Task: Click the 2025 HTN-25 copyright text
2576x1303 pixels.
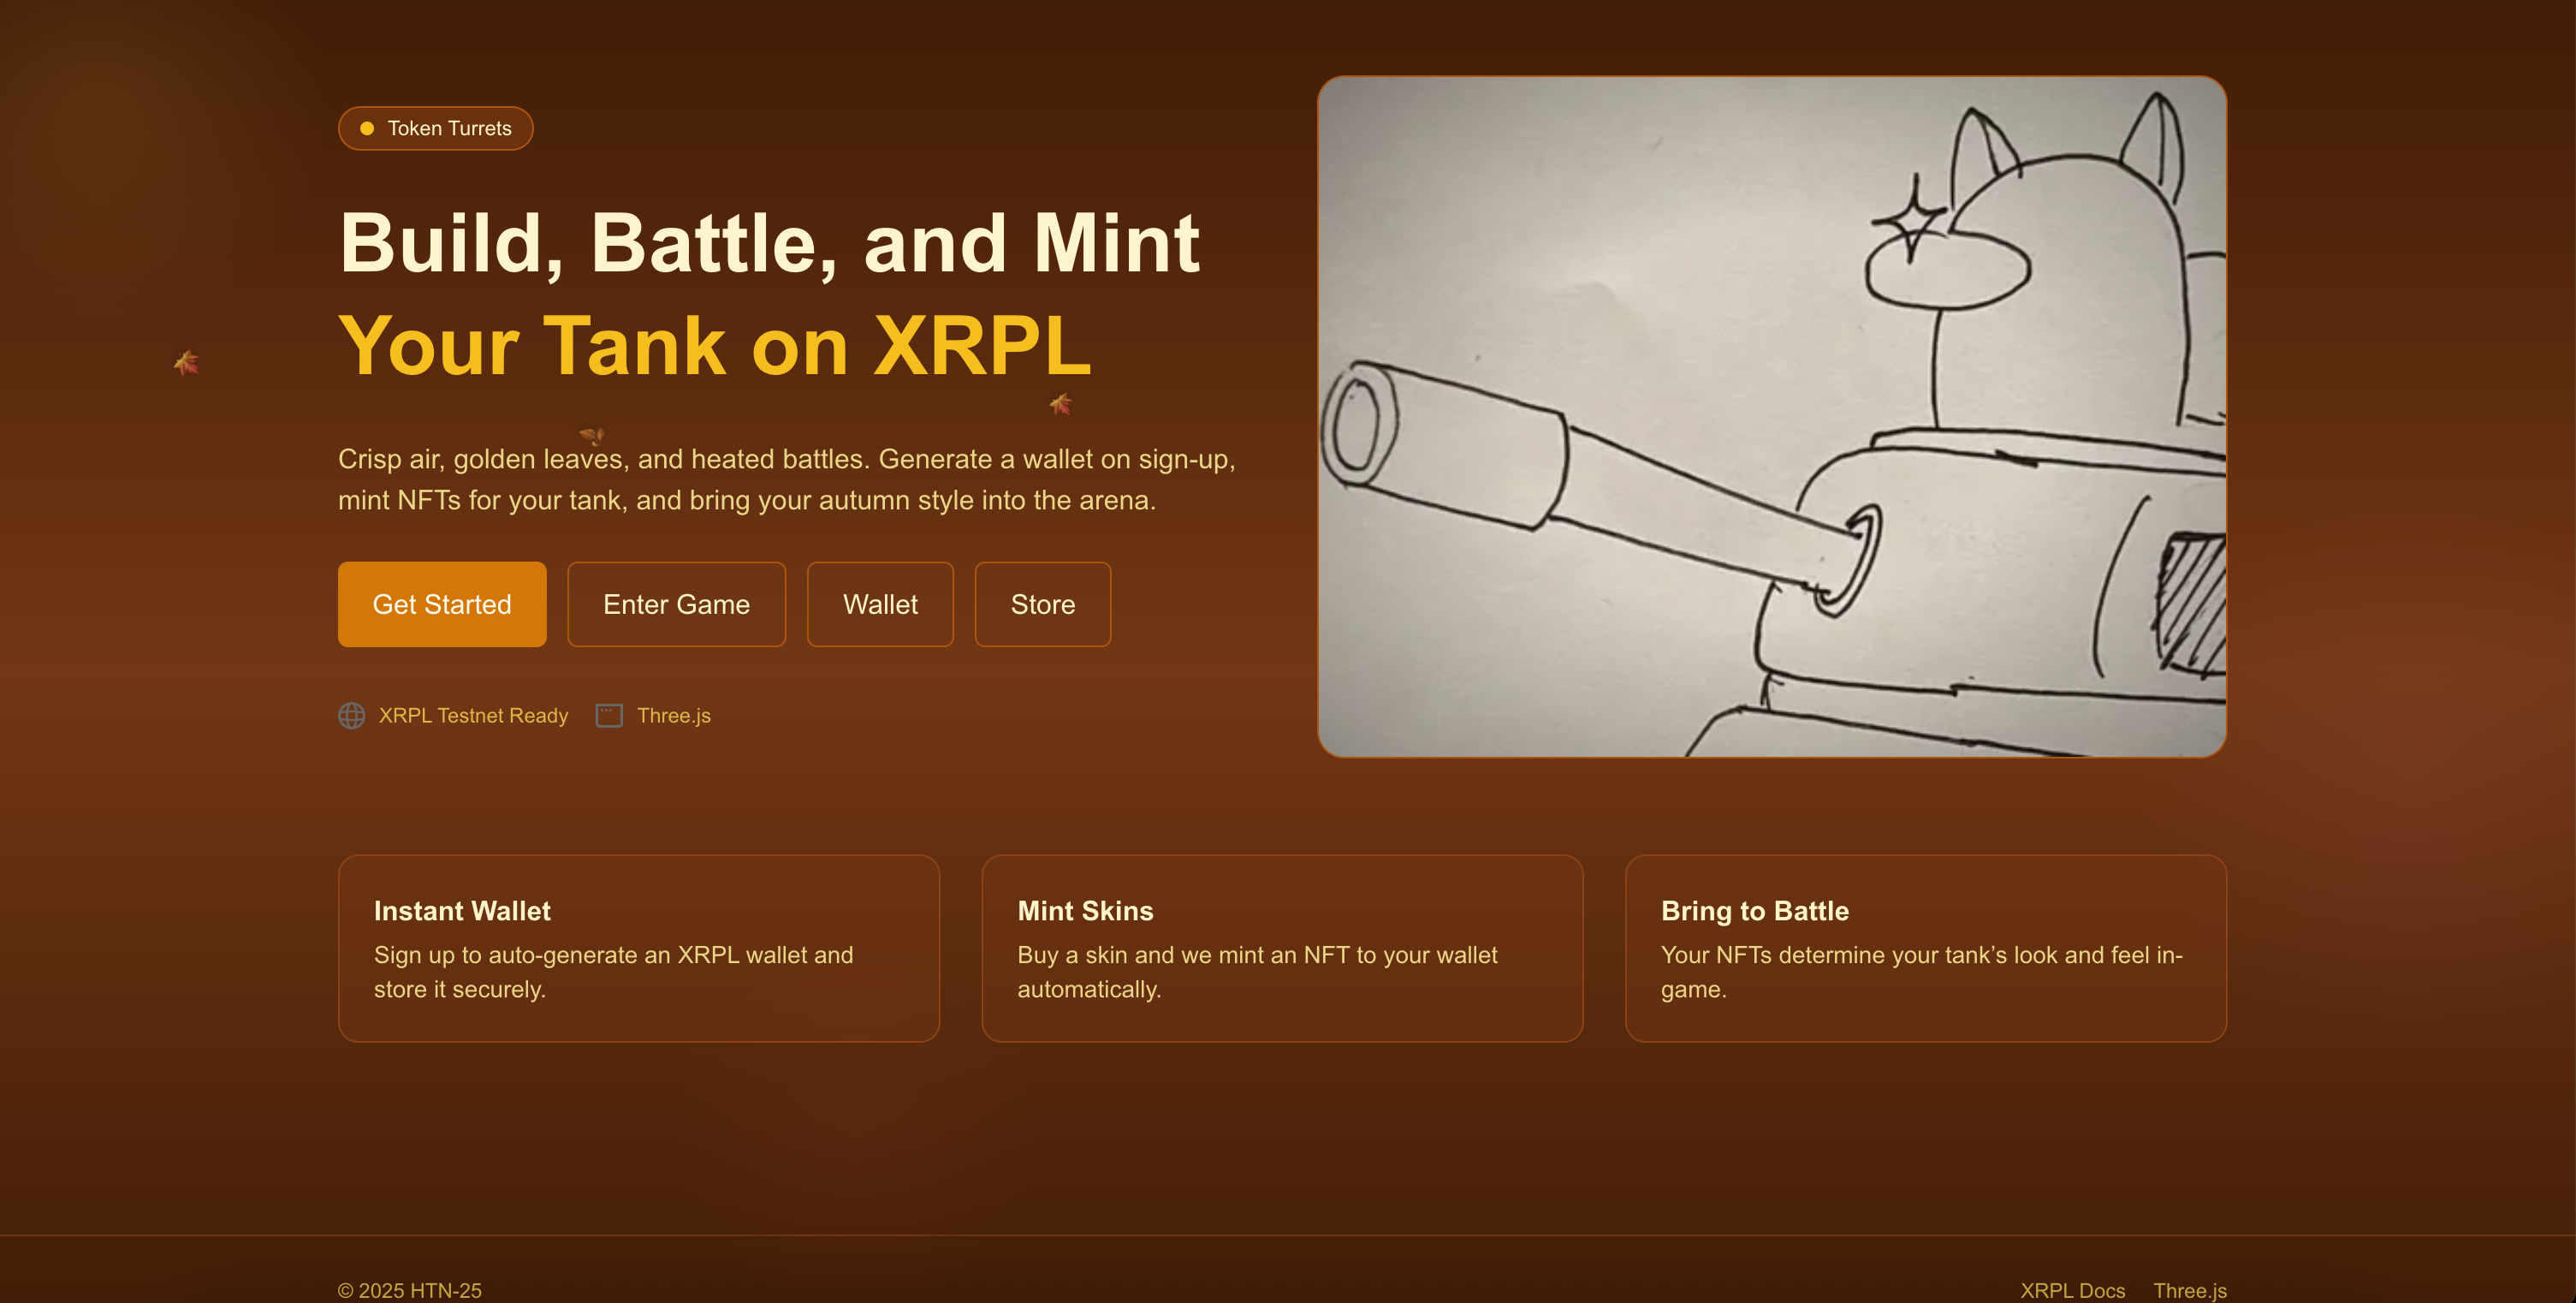Action: pos(410,1290)
